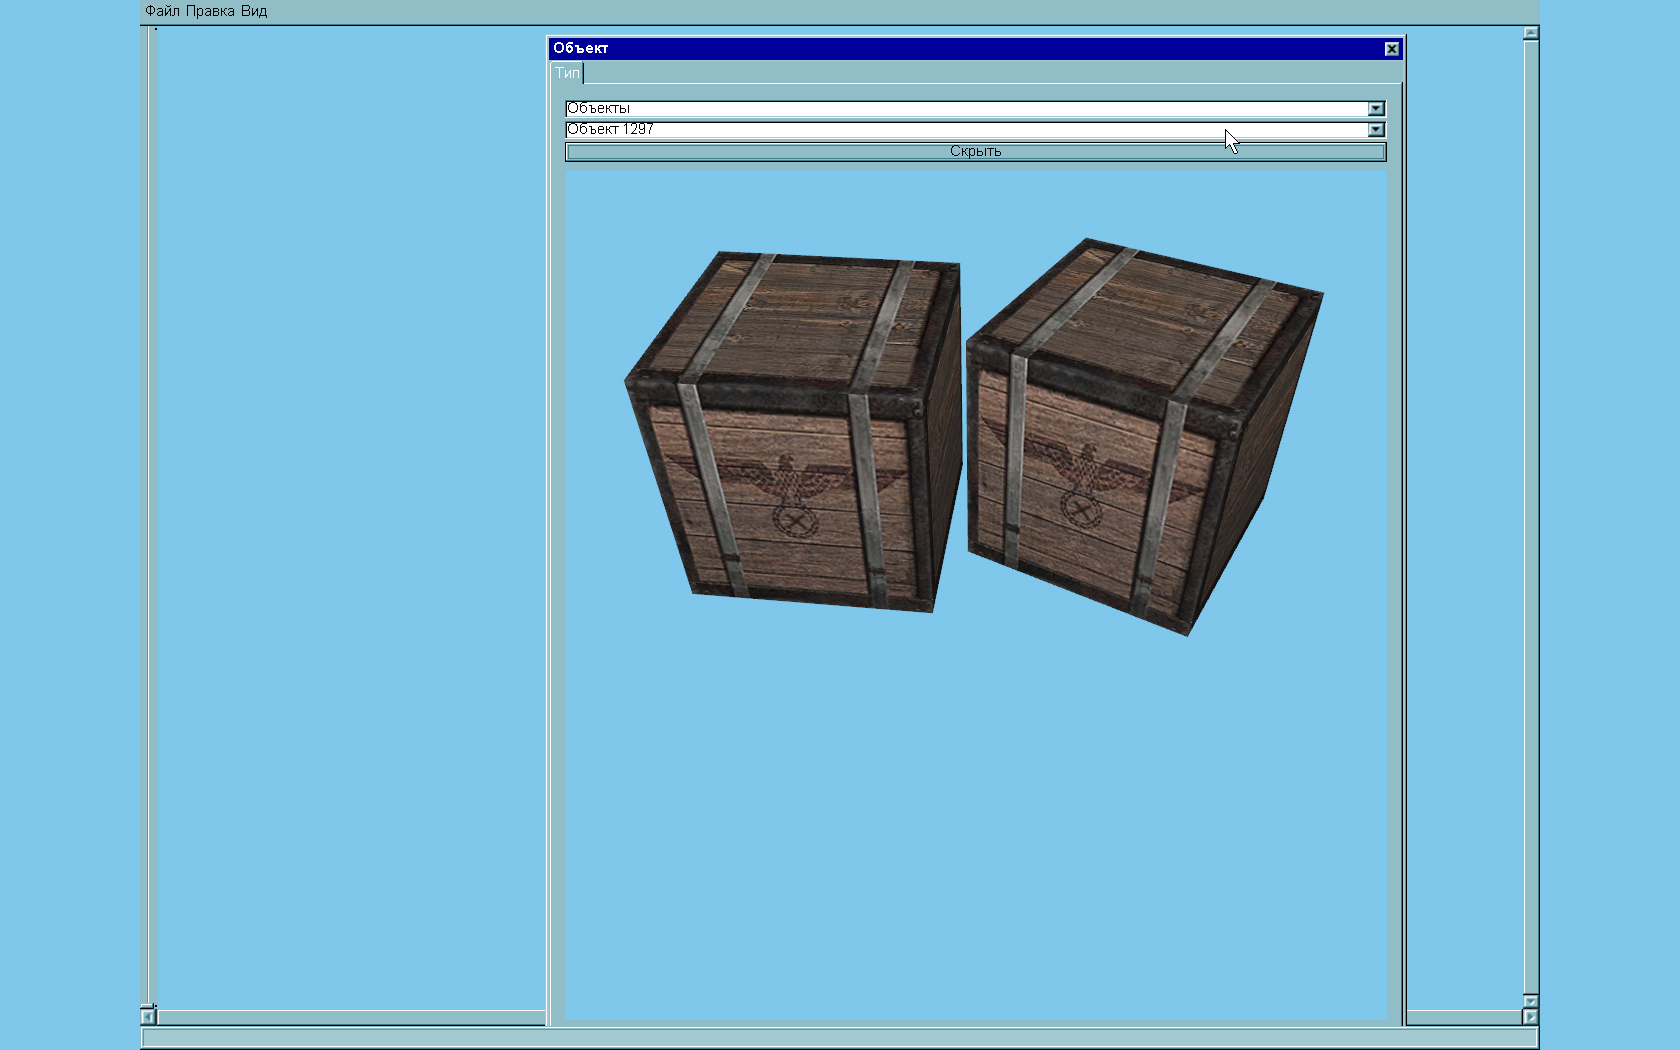The height and width of the screenshot is (1050, 1680).
Task: Click the Объект dialog title bar
Action: [x=975, y=49]
